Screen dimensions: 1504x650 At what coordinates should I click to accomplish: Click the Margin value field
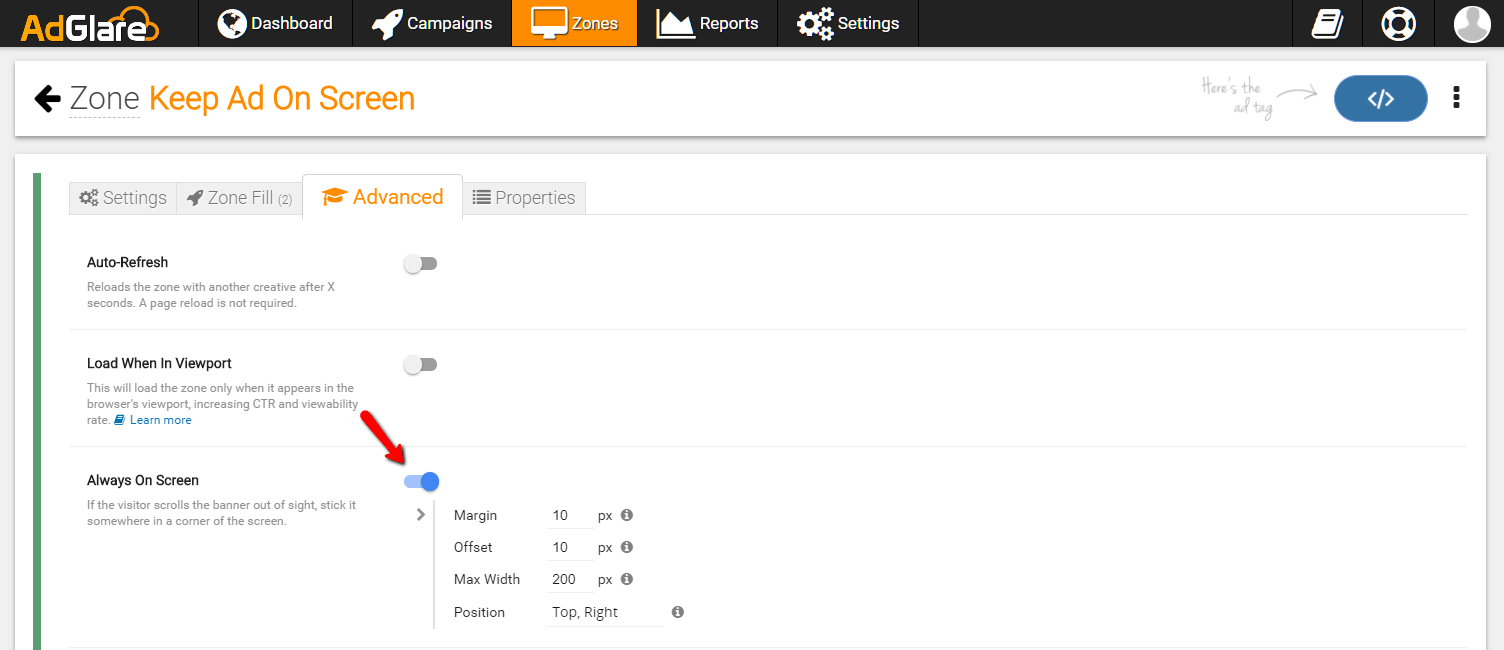[x=571, y=516]
